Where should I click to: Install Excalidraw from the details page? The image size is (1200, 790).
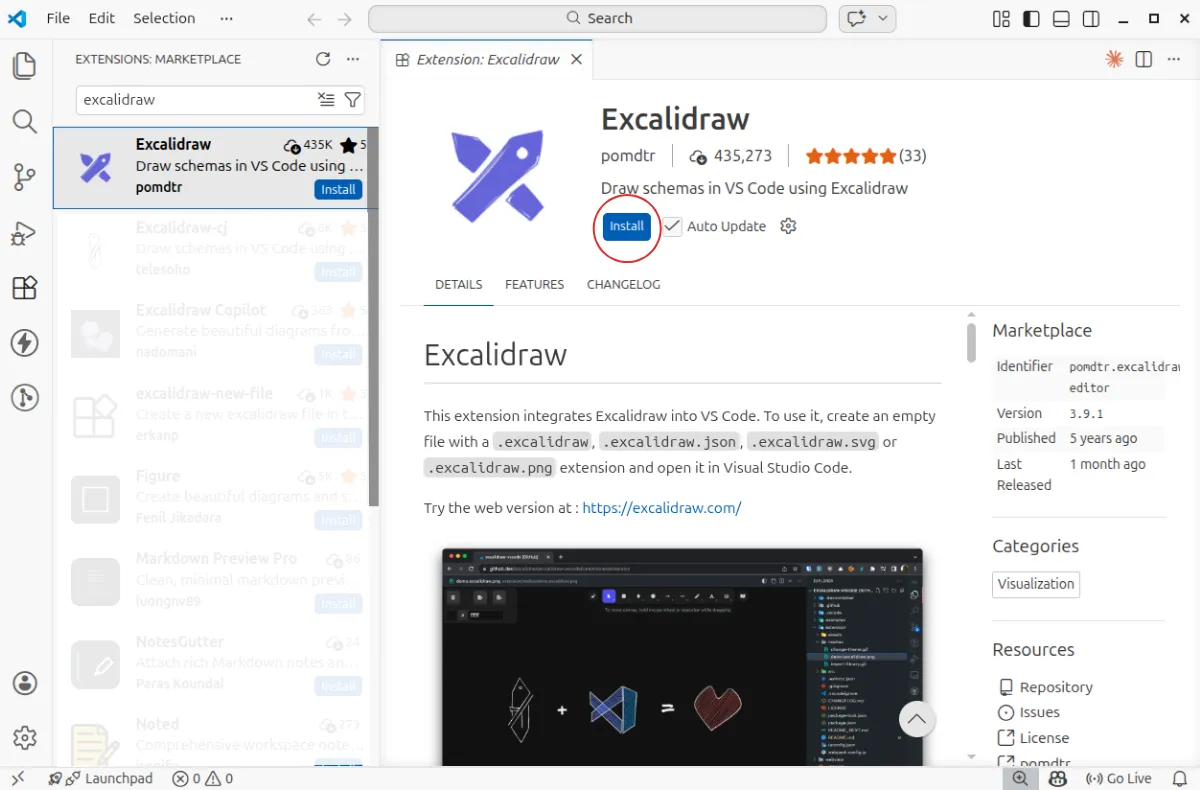click(627, 226)
